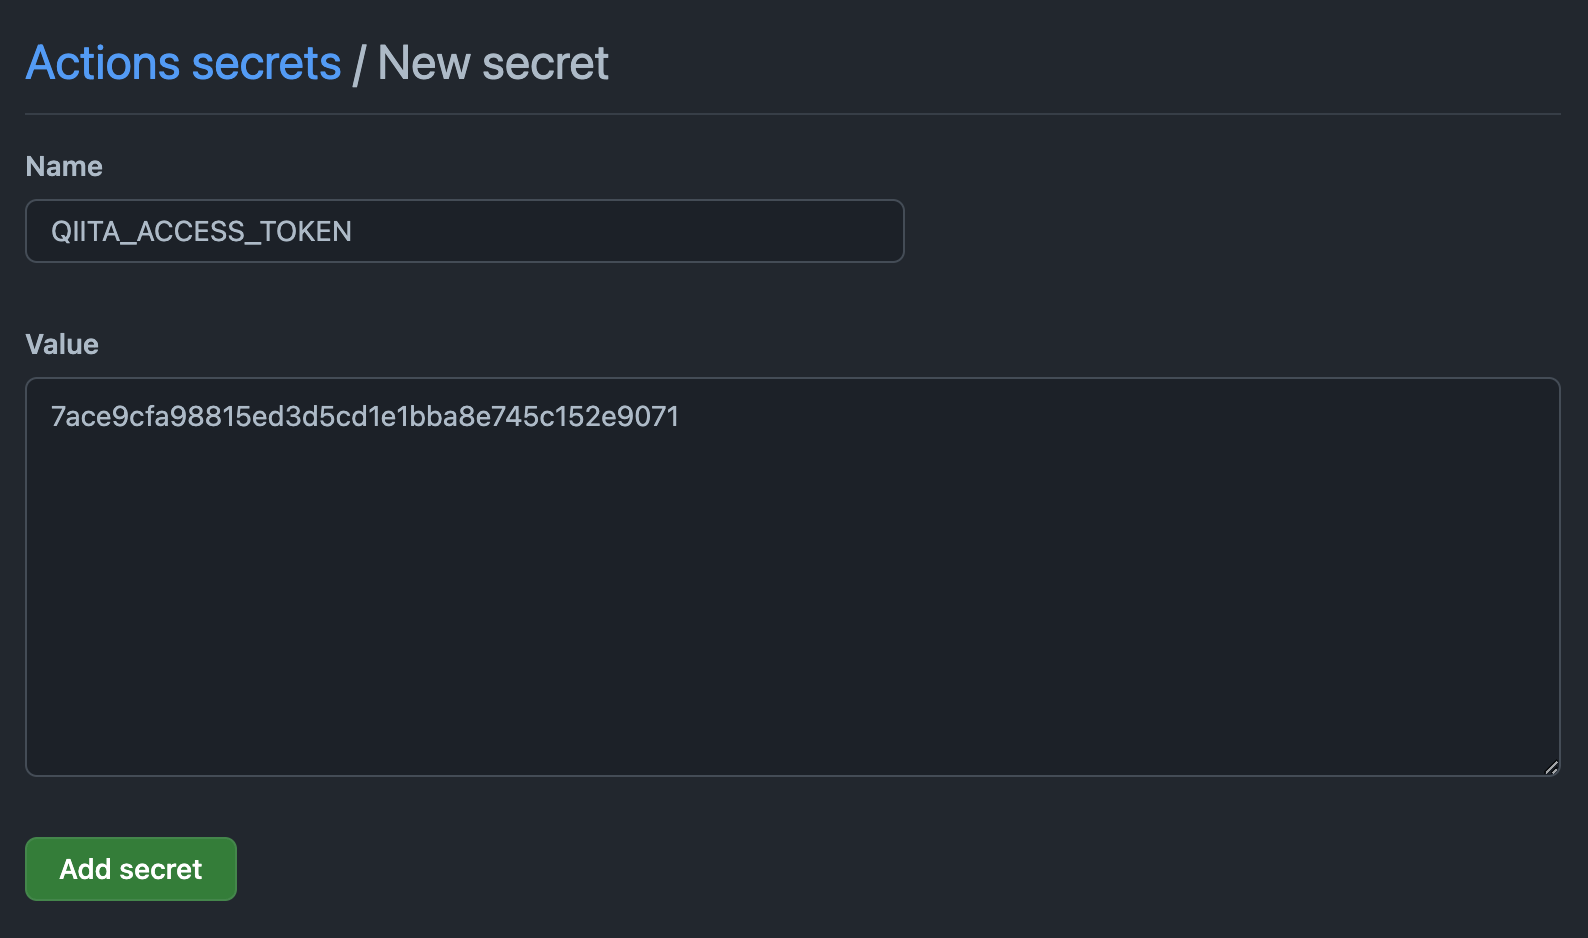Click the slash separator in breadcrumb
This screenshot has height=938, width=1588.
358,66
